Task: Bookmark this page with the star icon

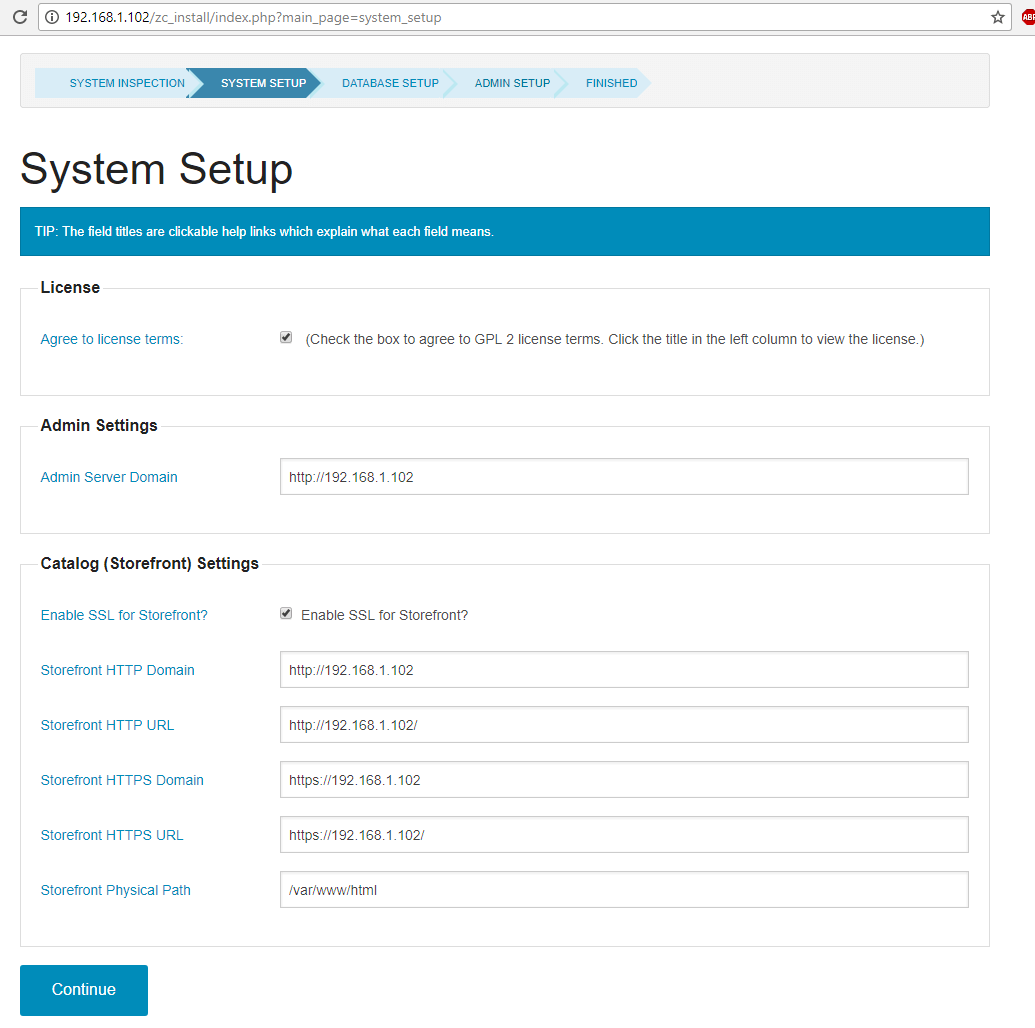Action: tap(997, 17)
